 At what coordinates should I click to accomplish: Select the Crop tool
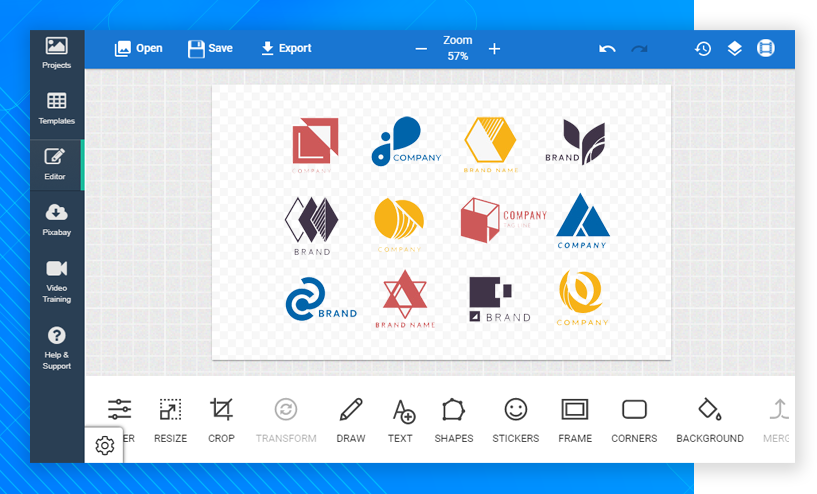tap(221, 420)
